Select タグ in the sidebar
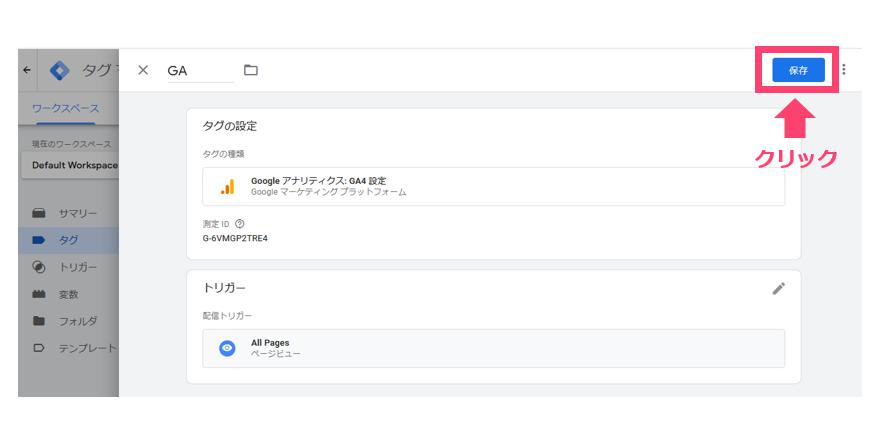The width and height of the screenshot is (893, 424). tap(68, 240)
